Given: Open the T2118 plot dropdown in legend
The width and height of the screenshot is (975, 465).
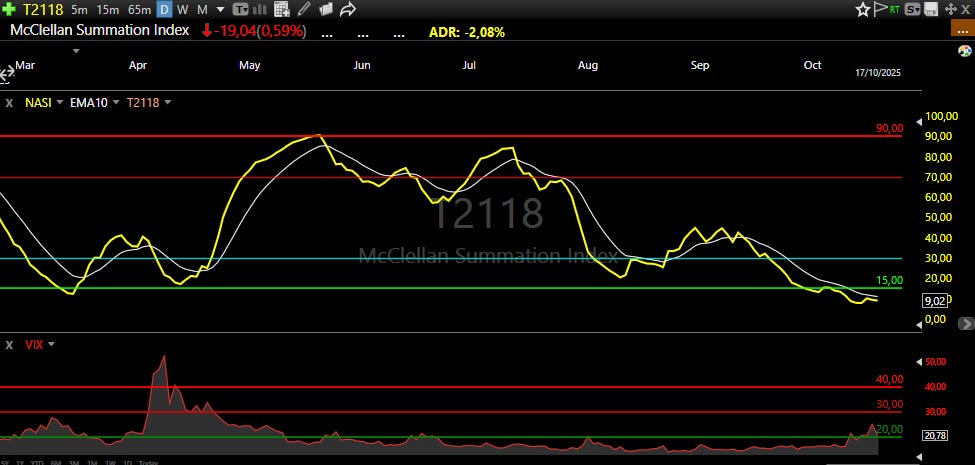Looking at the screenshot, I should coord(167,103).
